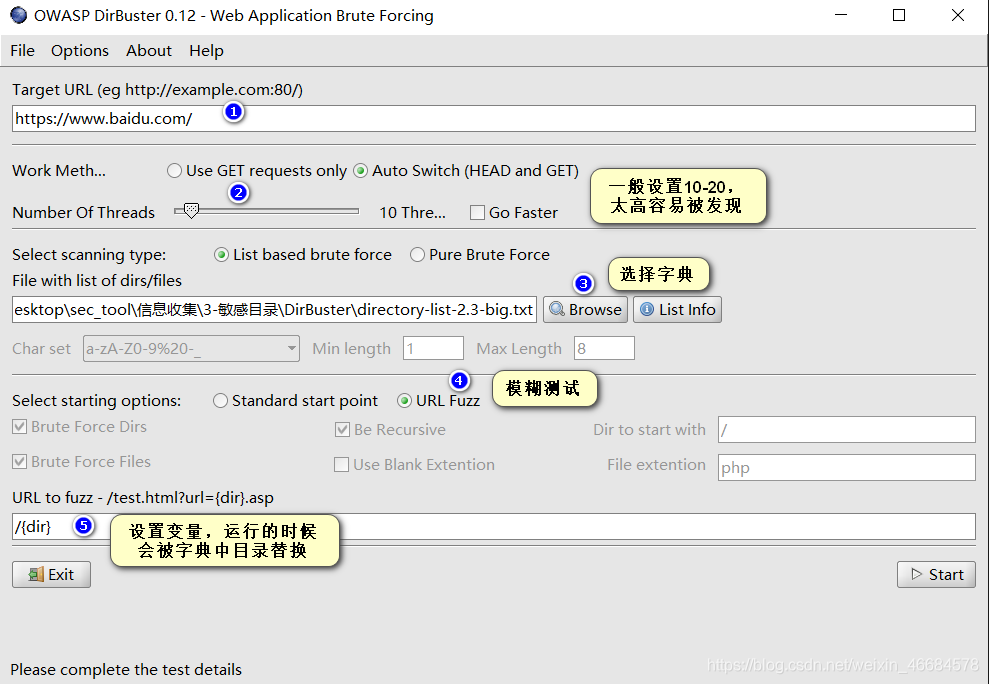989x684 pixels.
Task: Click the Max Length field
Action: (604, 348)
